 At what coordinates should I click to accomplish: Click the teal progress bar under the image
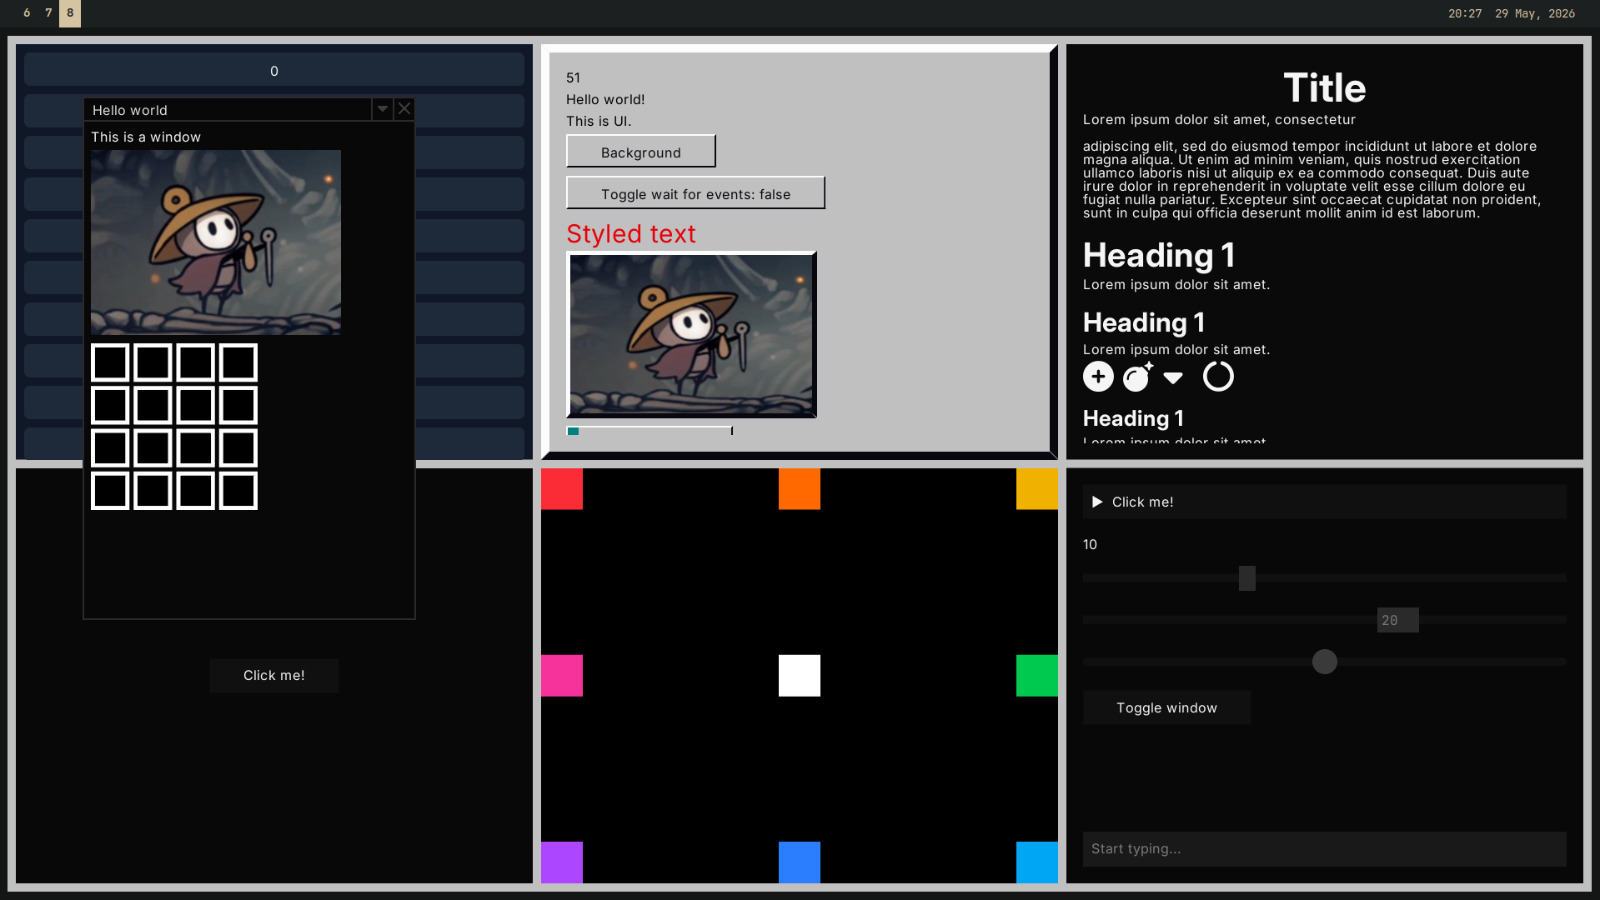tap(650, 431)
